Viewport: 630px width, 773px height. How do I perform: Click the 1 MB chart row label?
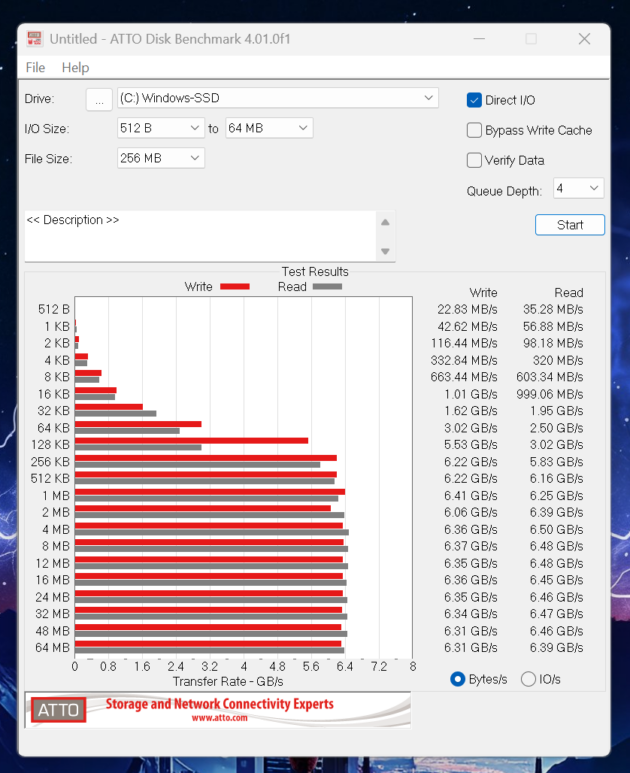point(56,495)
